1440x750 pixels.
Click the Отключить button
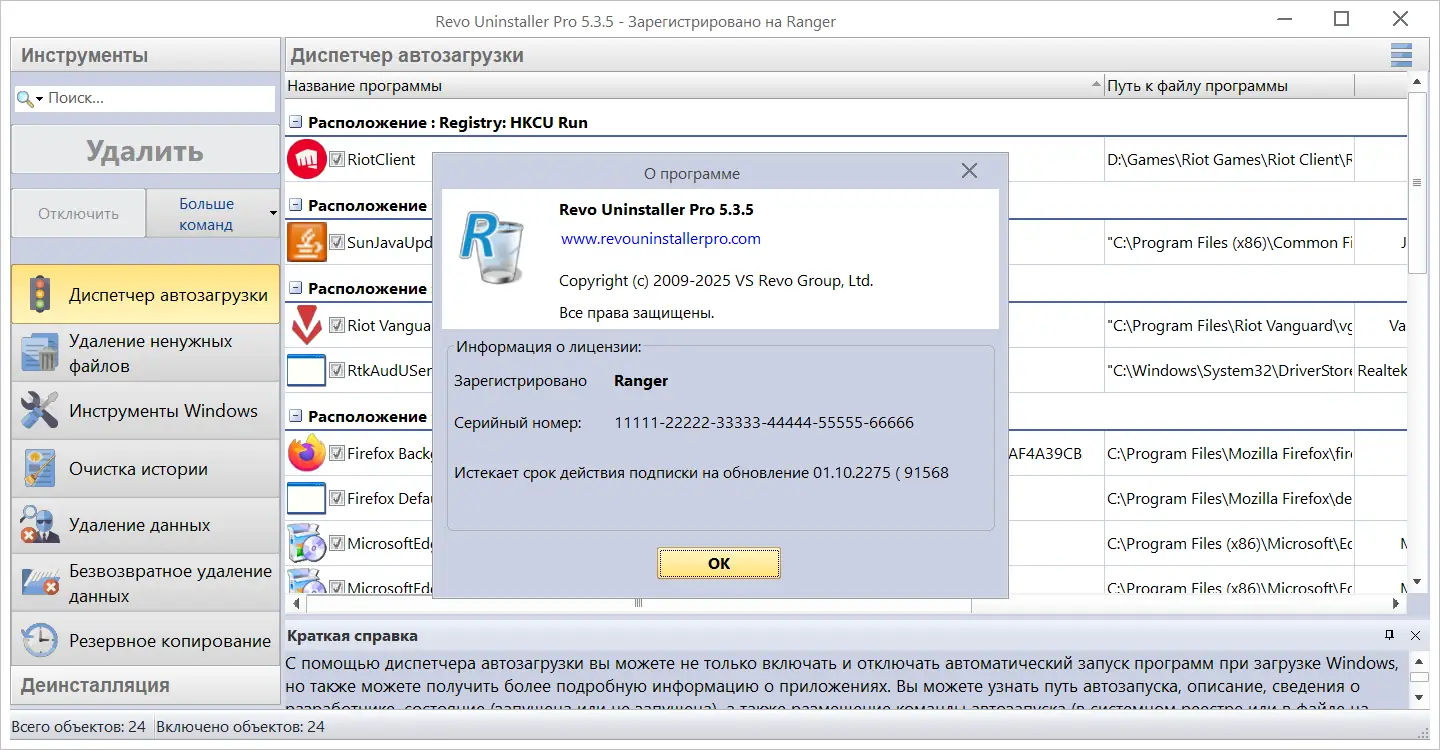tap(79, 213)
